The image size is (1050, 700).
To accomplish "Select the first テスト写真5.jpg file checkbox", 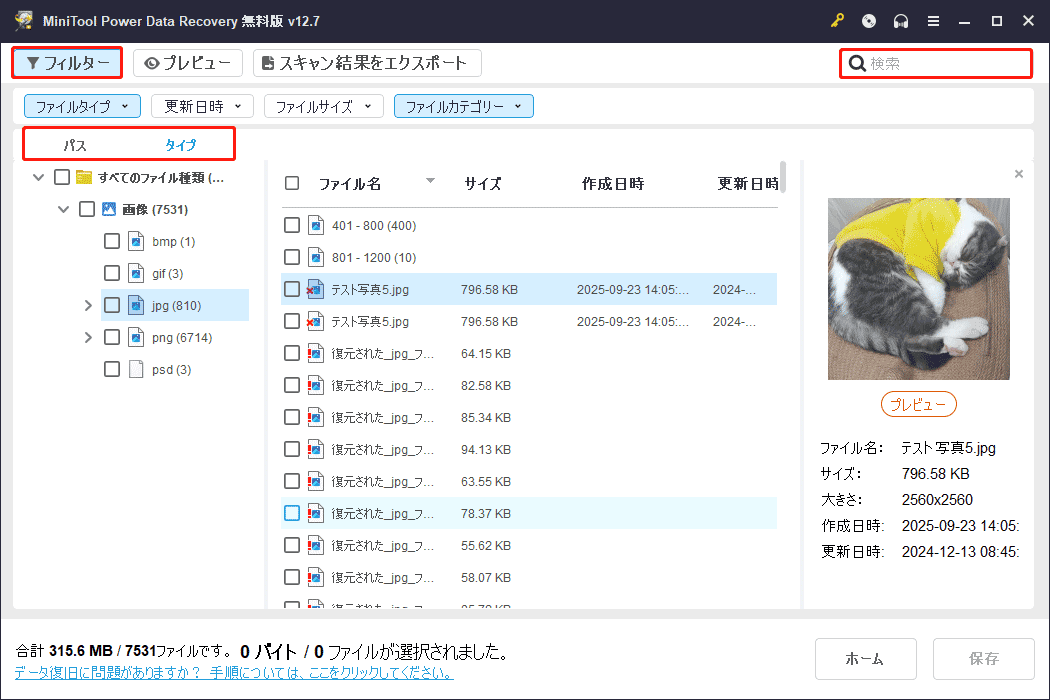I will pyautogui.click(x=292, y=289).
